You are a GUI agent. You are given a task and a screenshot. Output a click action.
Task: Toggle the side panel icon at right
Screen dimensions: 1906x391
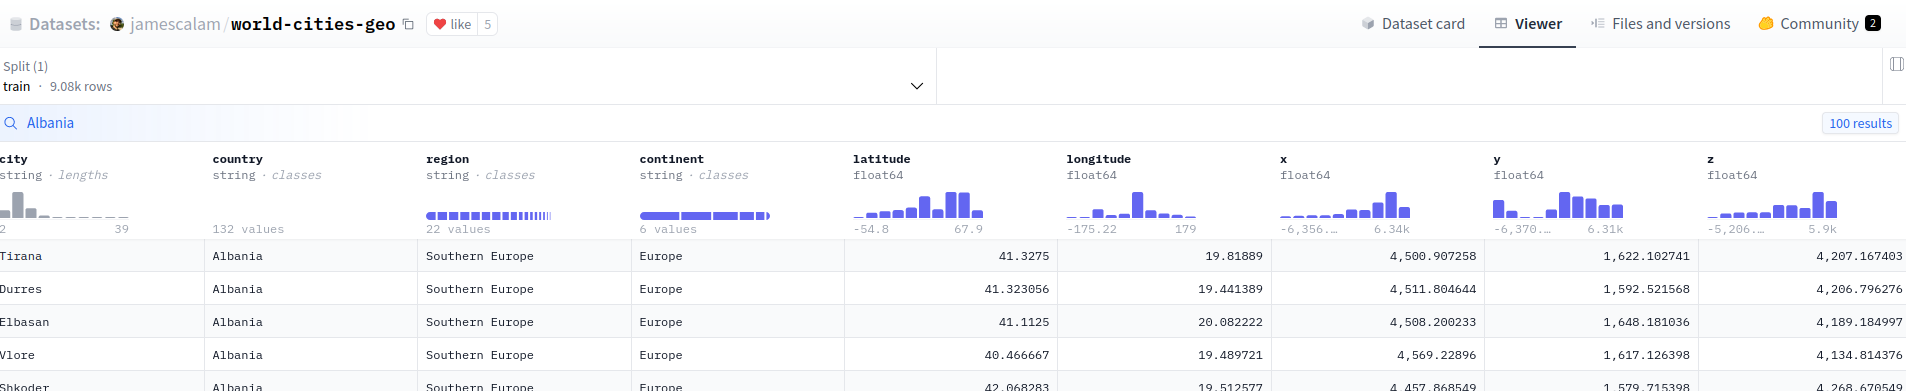(1896, 64)
